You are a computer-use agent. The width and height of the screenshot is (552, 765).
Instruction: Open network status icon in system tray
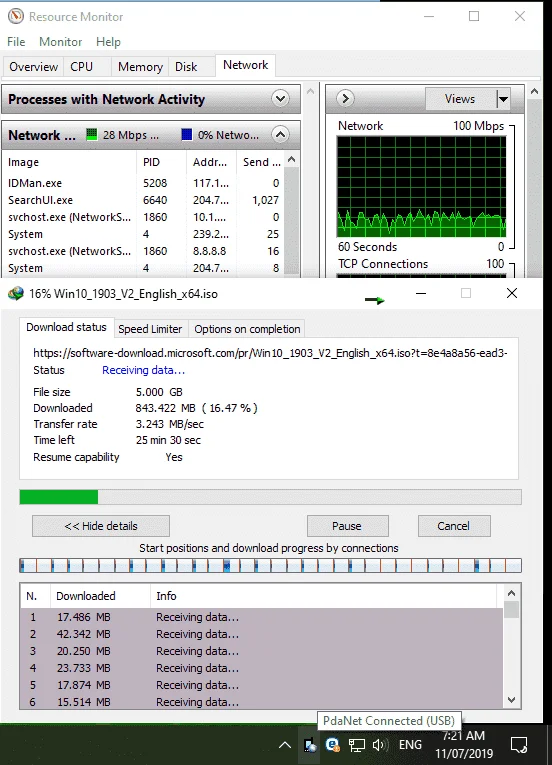356,745
